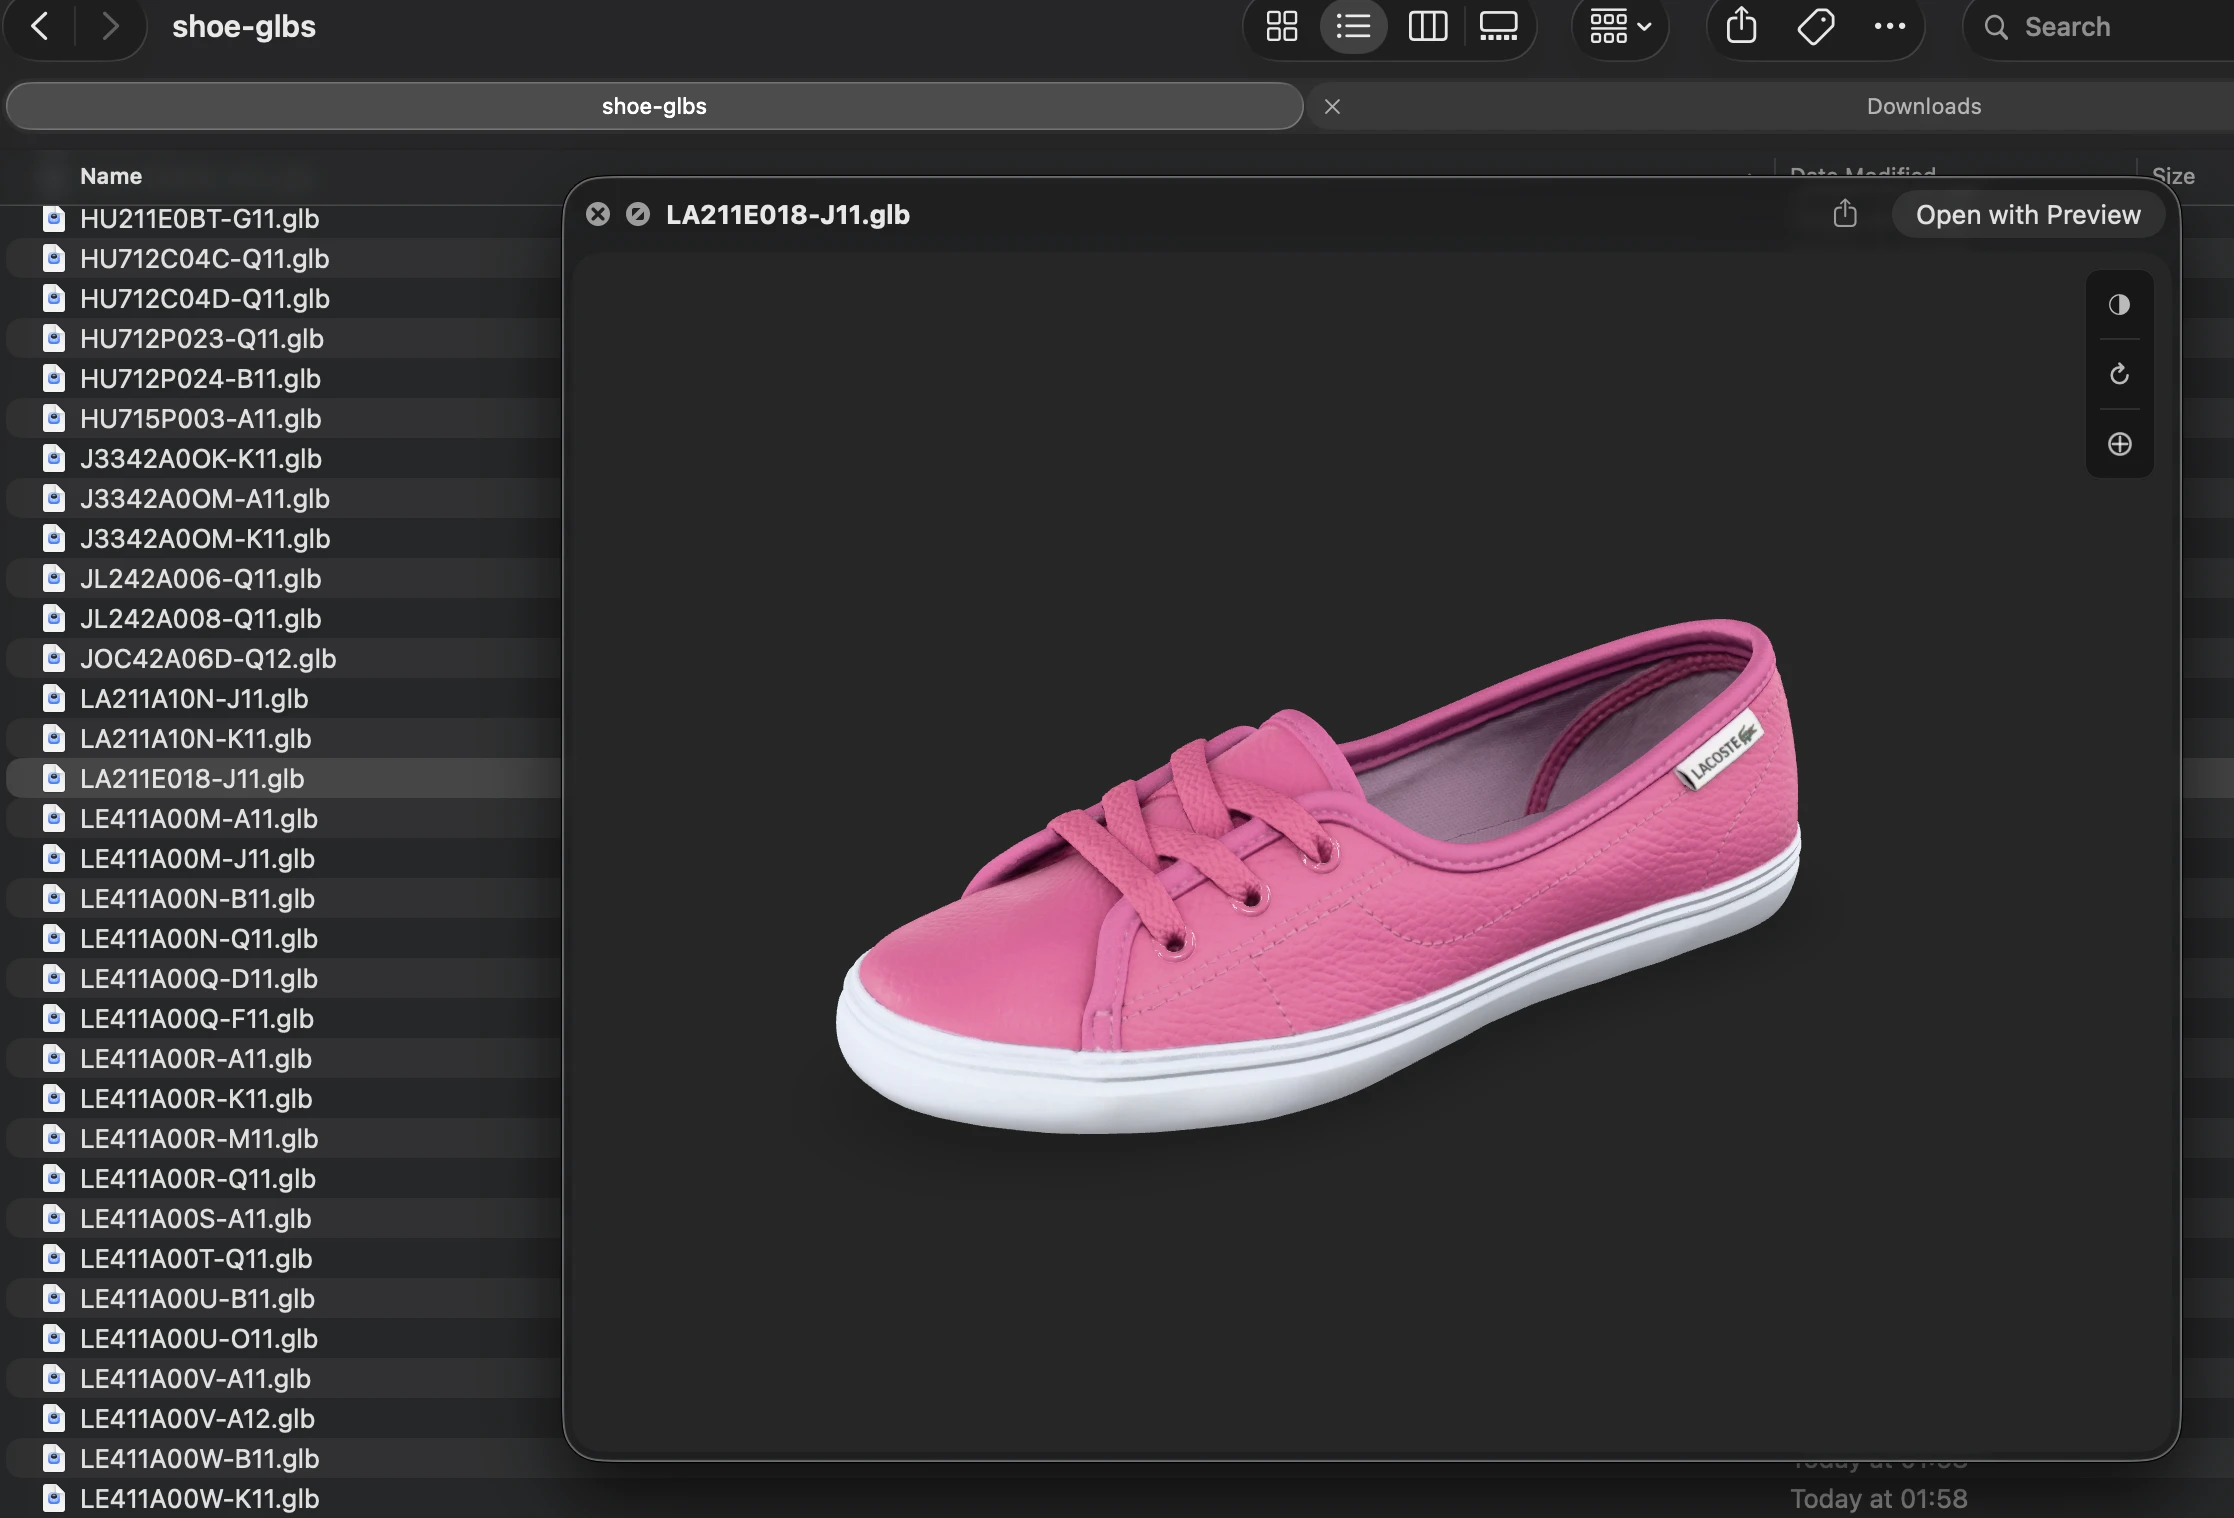
Task: Select LA211A10N-K11.glb file
Action: [x=195, y=738]
